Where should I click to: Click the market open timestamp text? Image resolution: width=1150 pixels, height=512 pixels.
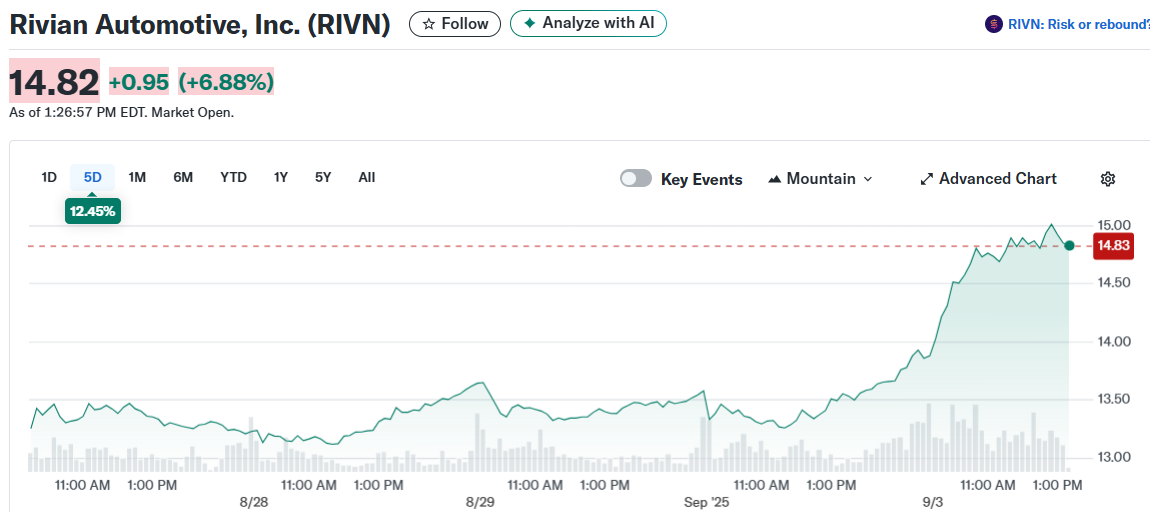(122, 113)
